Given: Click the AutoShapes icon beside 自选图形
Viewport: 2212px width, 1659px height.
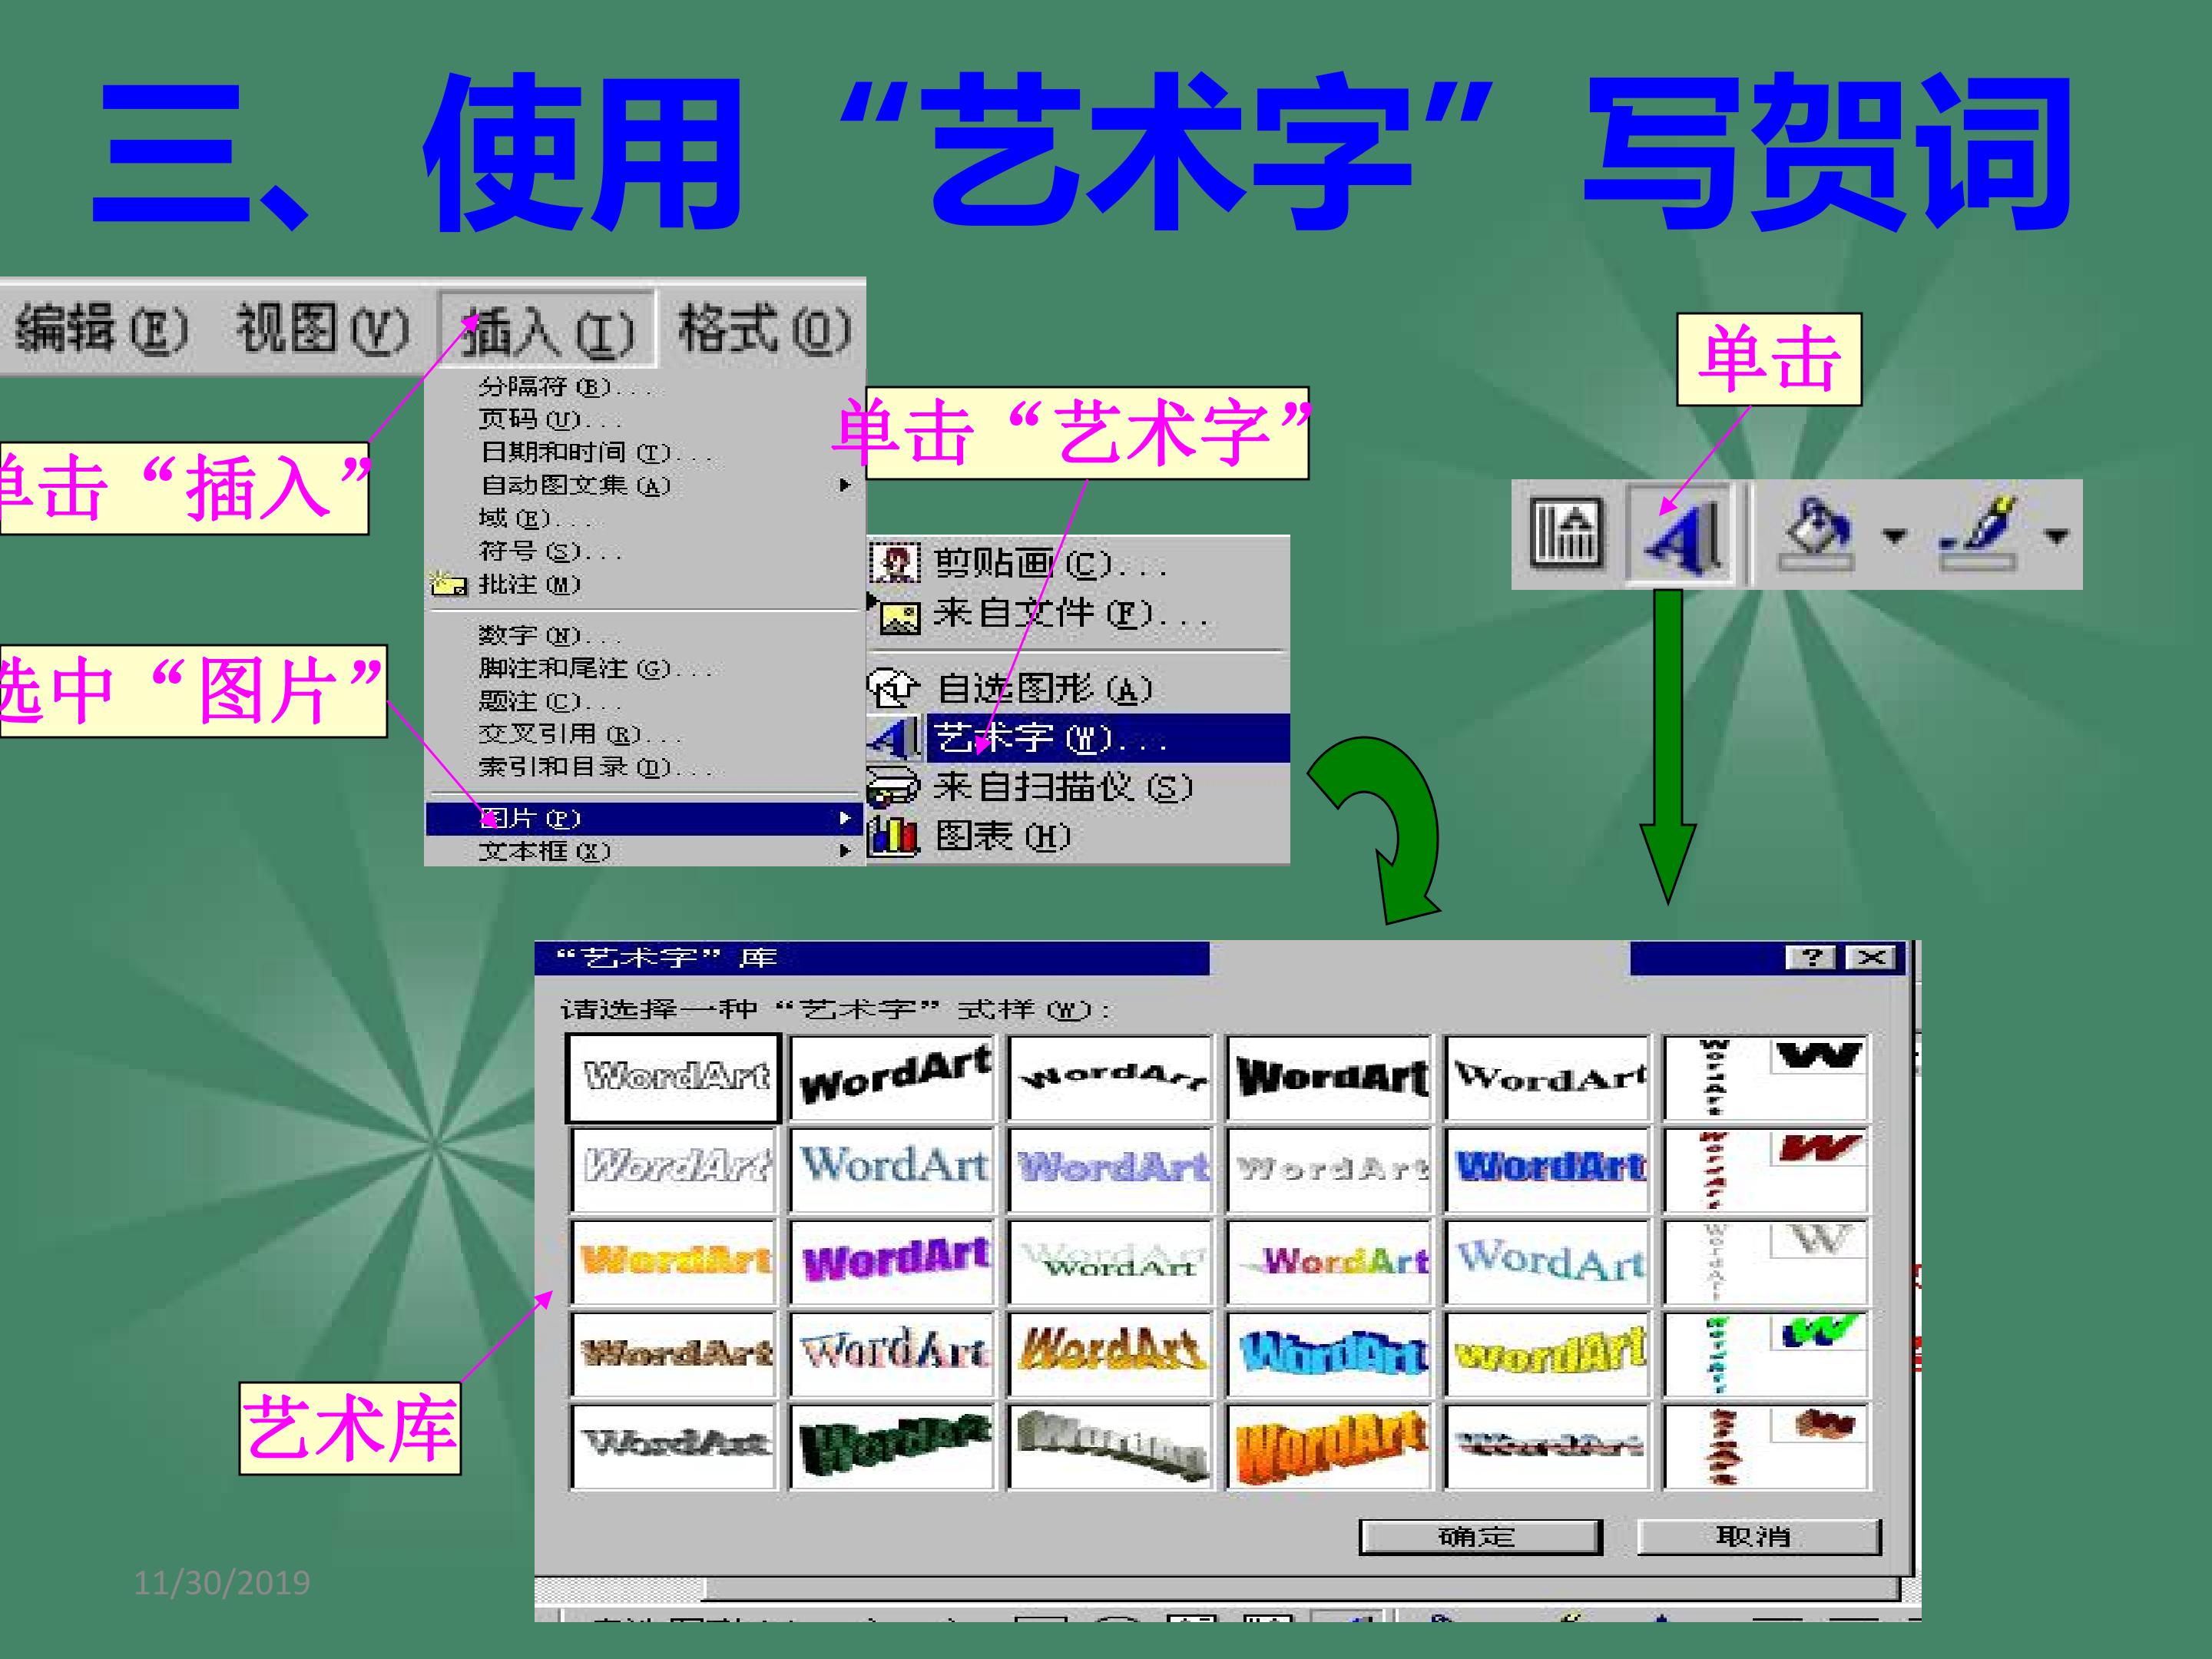Looking at the screenshot, I should tap(893, 687).
